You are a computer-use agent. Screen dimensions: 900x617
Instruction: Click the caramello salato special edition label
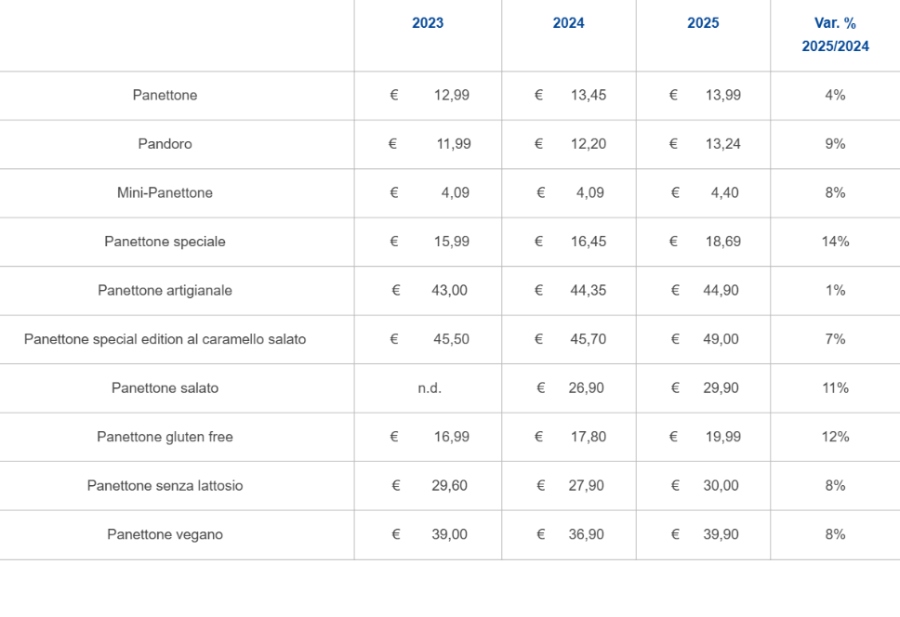[165, 340]
